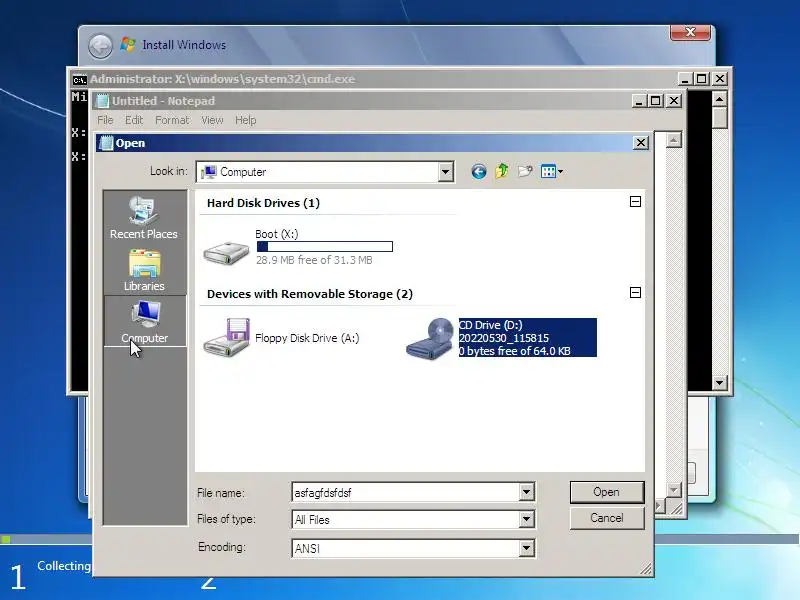Screen dimensions: 800x600
Task: Click the Notepad title bar icon
Action: [x=103, y=101]
